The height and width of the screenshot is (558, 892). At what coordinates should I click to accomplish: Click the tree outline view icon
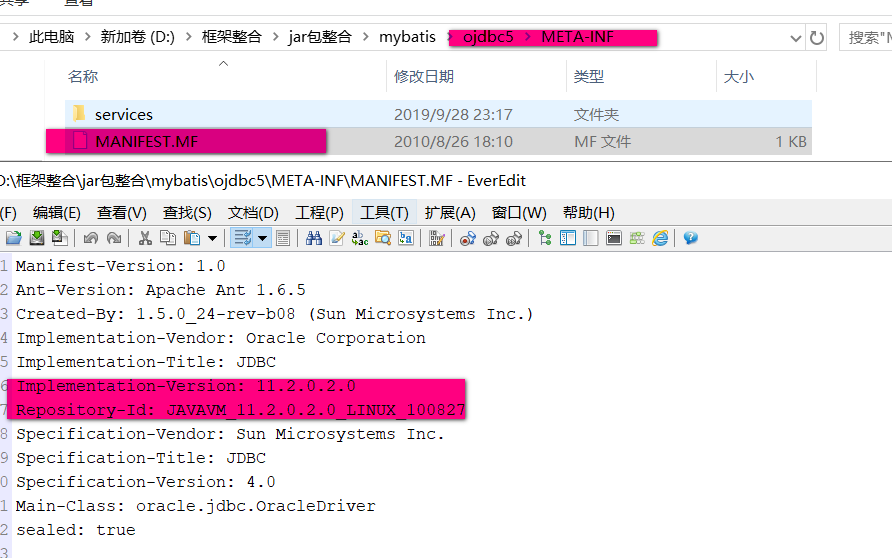click(x=544, y=238)
